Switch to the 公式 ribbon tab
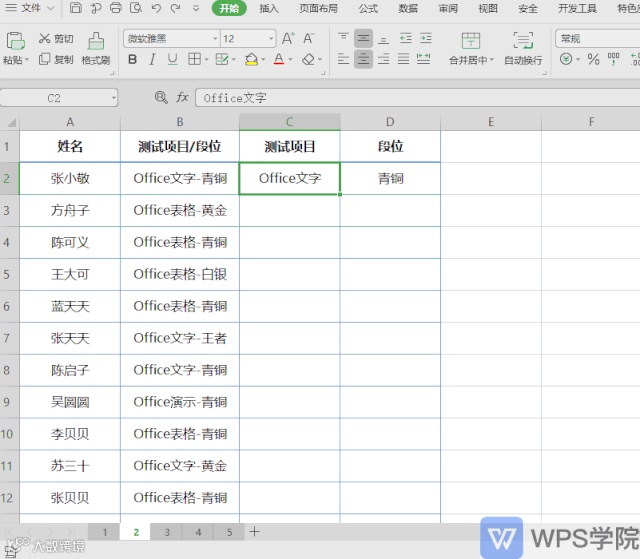 click(368, 8)
